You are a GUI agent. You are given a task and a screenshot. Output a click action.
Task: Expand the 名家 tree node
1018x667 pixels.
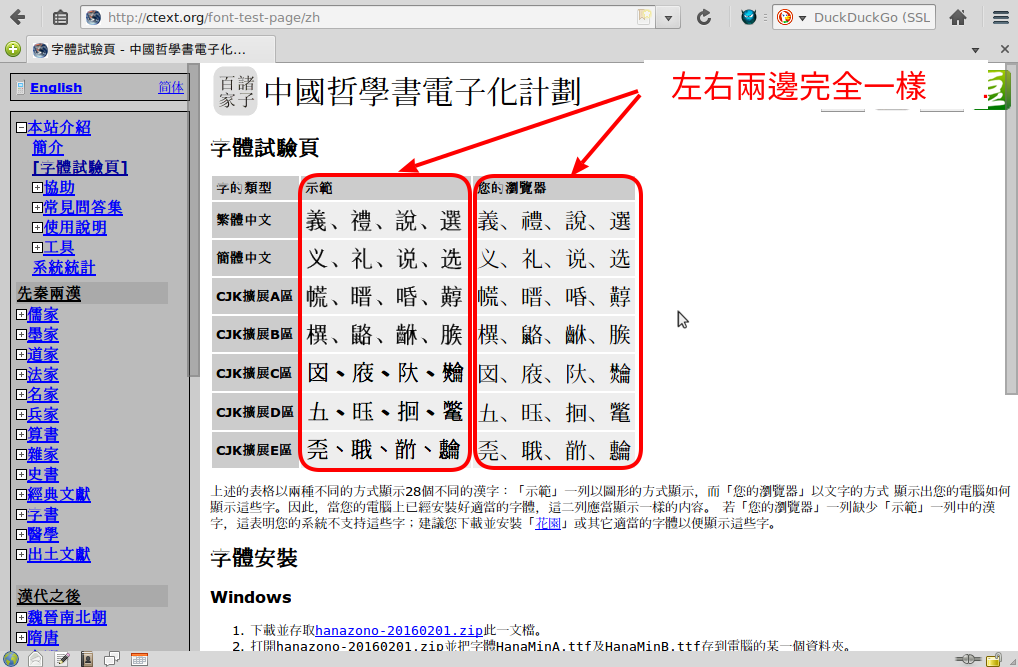pyautogui.click(x=21, y=395)
